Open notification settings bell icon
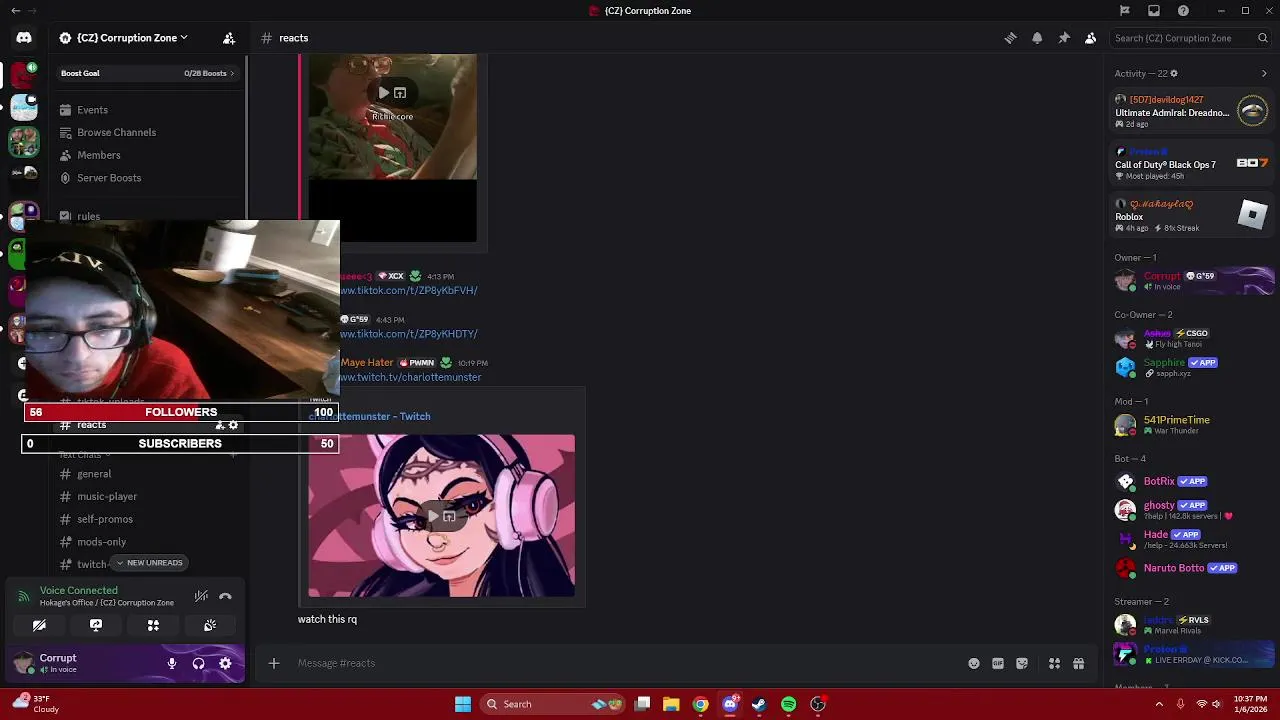Viewport: 1280px width, 720px height. 1037,38
